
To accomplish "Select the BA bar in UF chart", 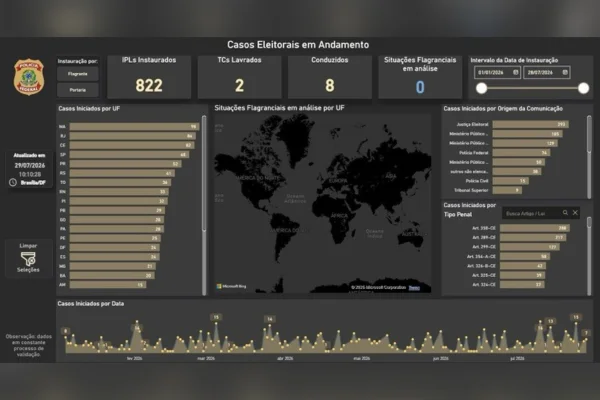I will coord(112,276).
